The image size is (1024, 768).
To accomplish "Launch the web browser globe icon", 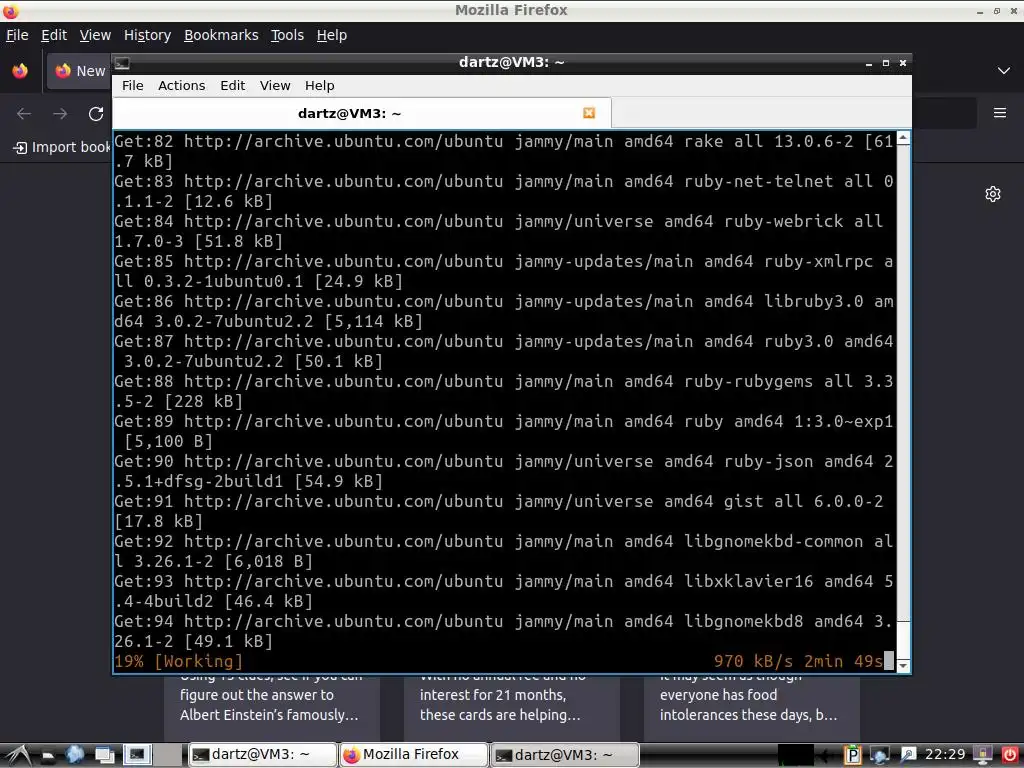I will (74, 755).
